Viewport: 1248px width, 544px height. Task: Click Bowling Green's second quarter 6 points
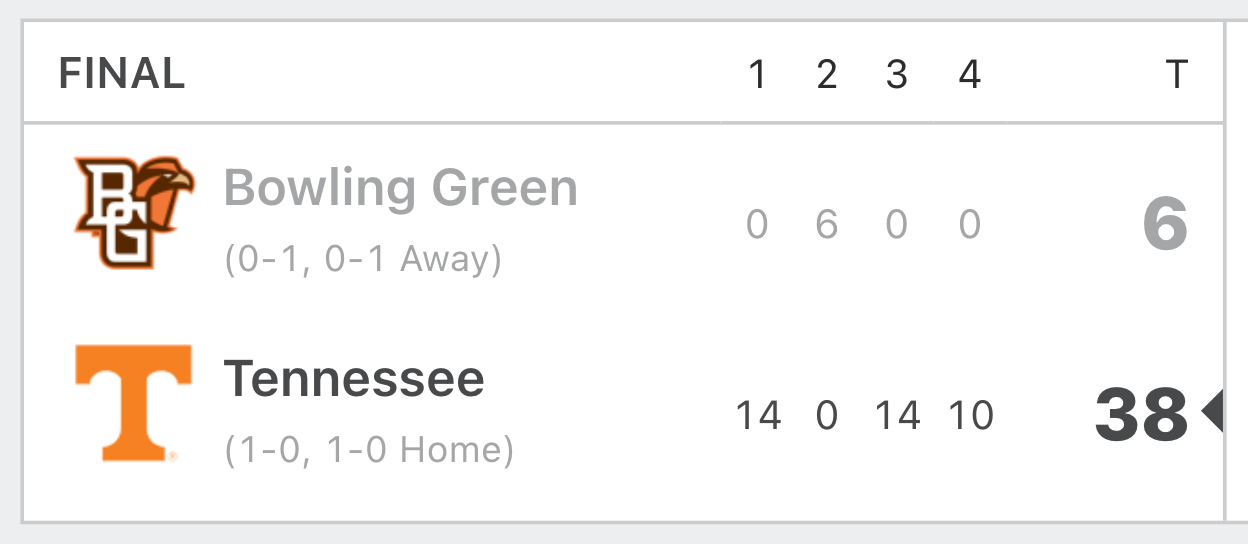pyautogui.click(x=826, y=225)
